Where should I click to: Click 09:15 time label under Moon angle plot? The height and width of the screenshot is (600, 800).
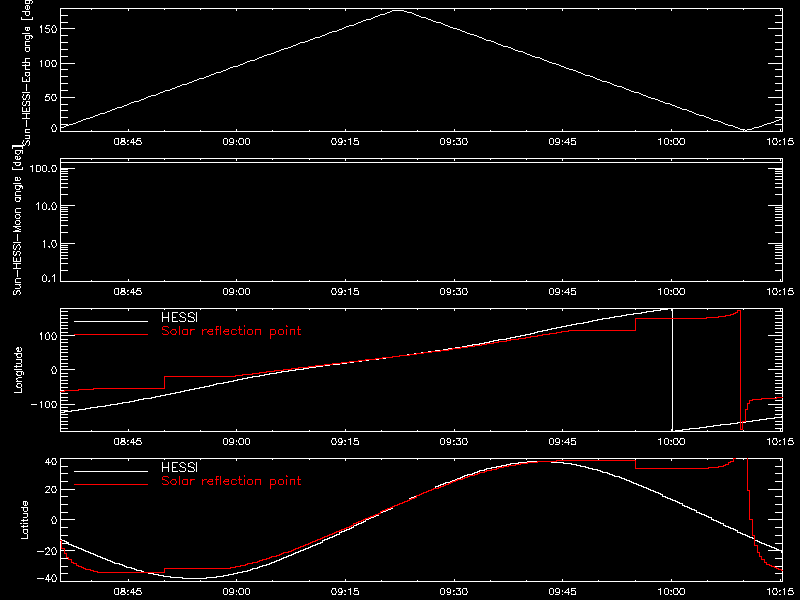click(x=345, y=292)
